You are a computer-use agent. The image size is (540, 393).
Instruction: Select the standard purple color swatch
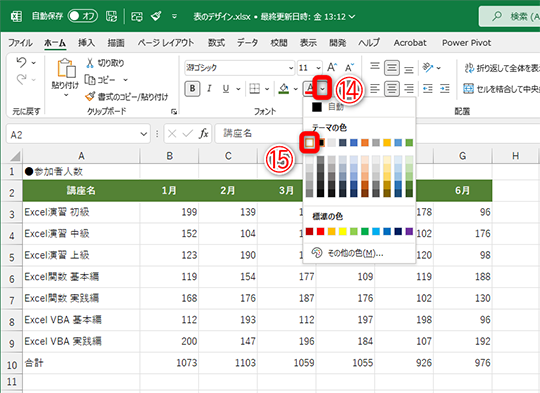pyautogui.click(x=409, y=231)
